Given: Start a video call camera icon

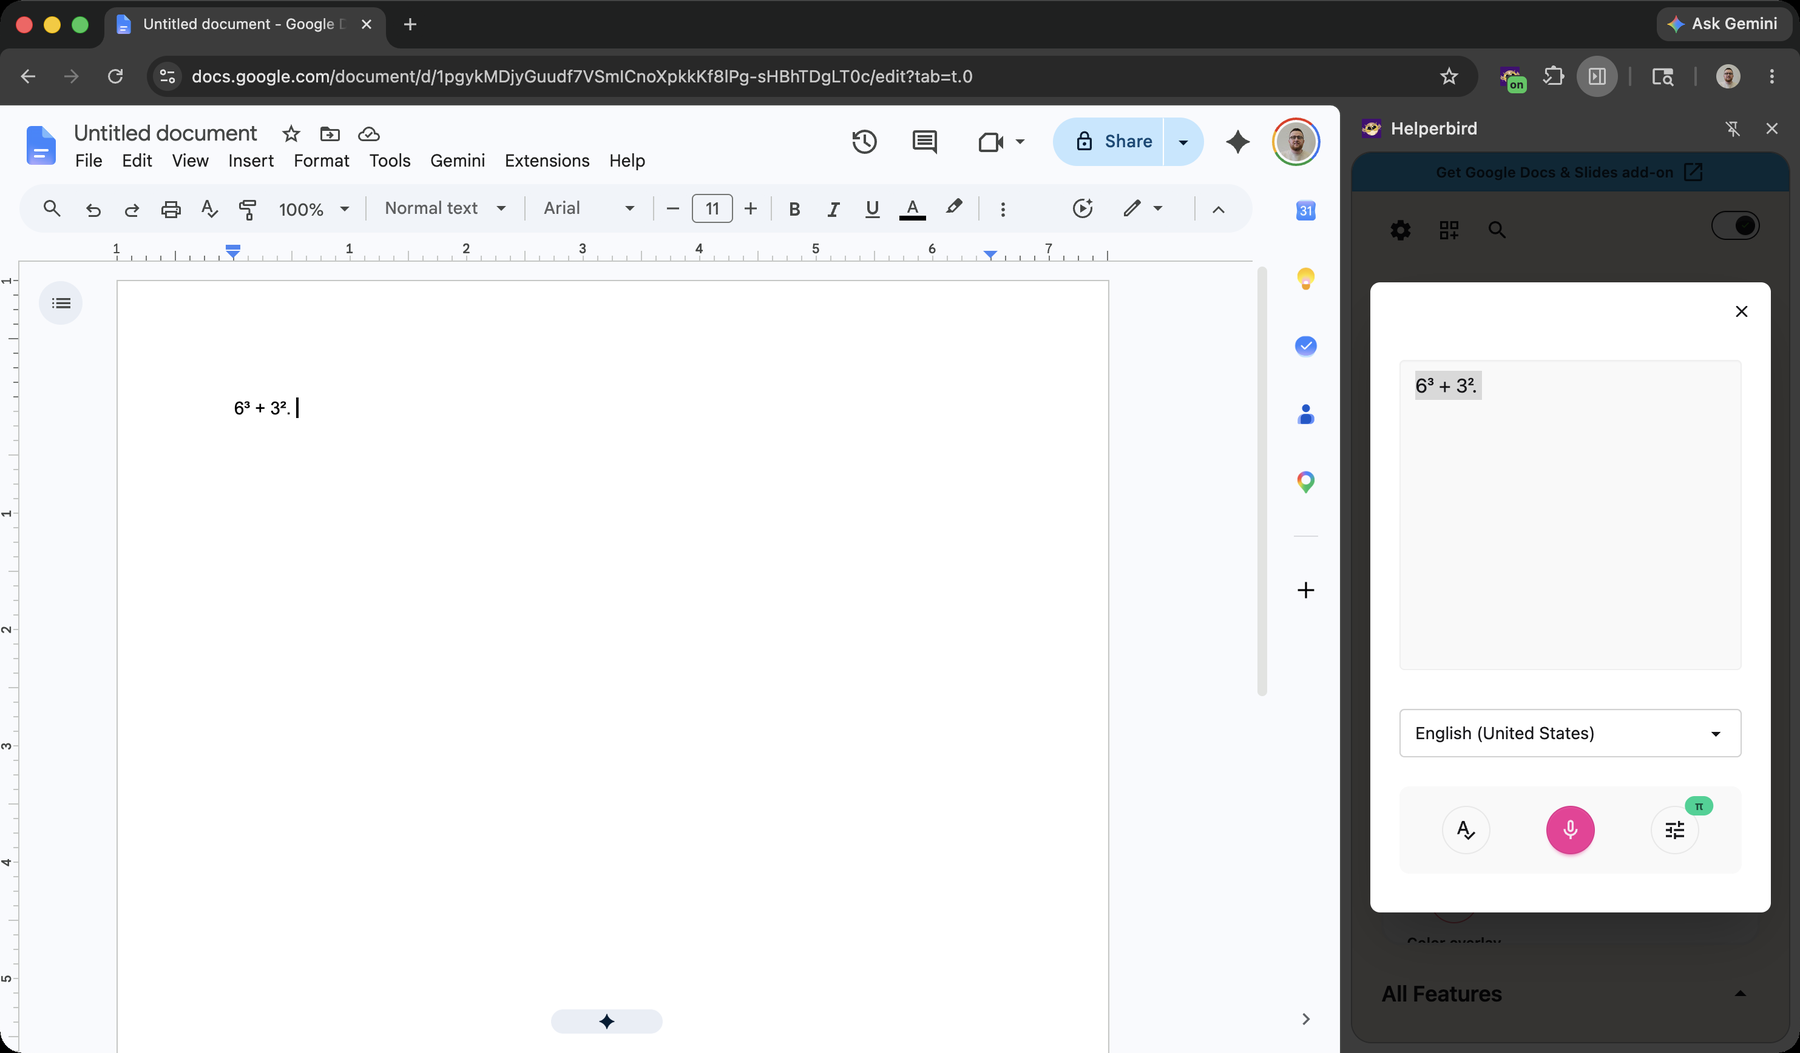Looking at the screenshot, I should 991,142.
